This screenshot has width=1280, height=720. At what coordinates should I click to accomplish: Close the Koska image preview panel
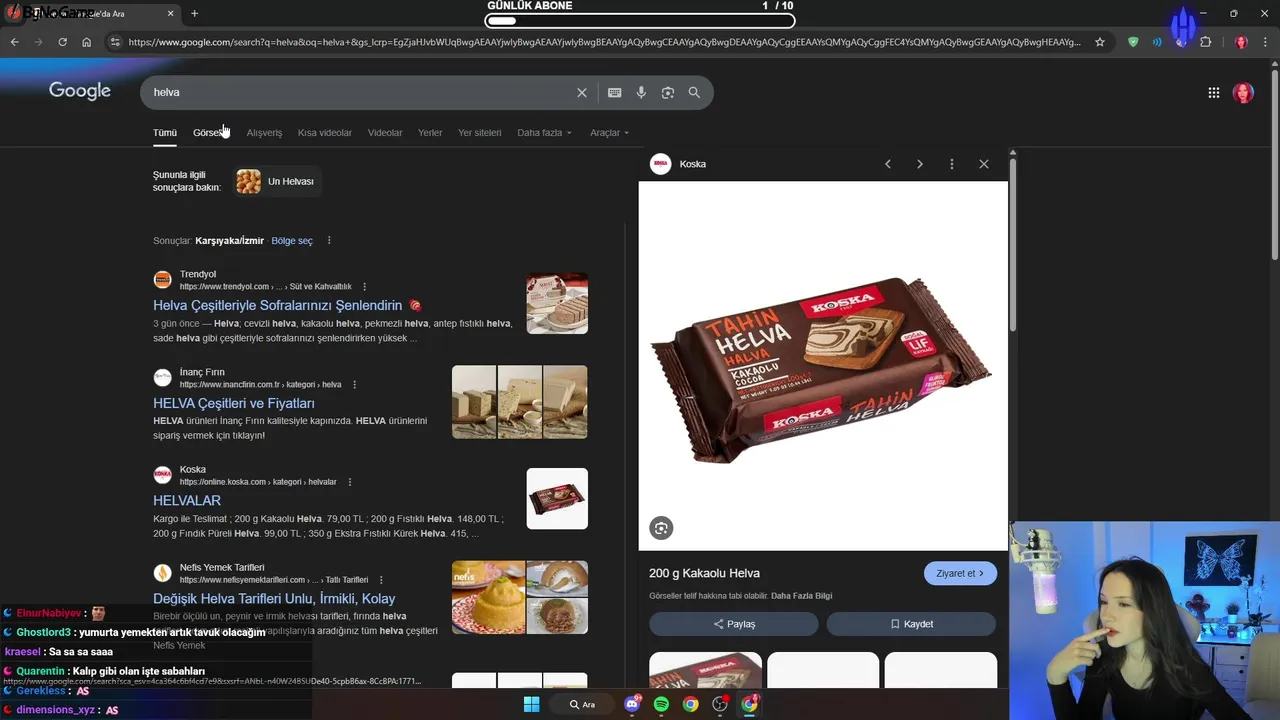(x=984, y=164)
